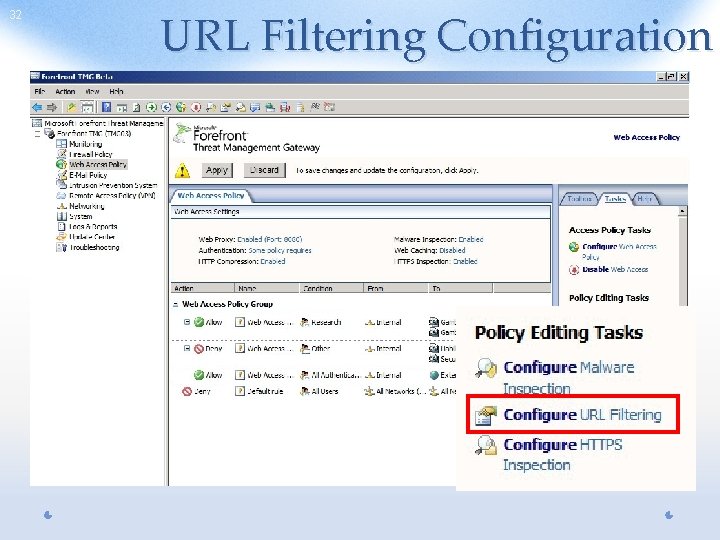720x540 pixels.
Task: Click Configure URL Filtering link
Action: click(x=582, y=415)
